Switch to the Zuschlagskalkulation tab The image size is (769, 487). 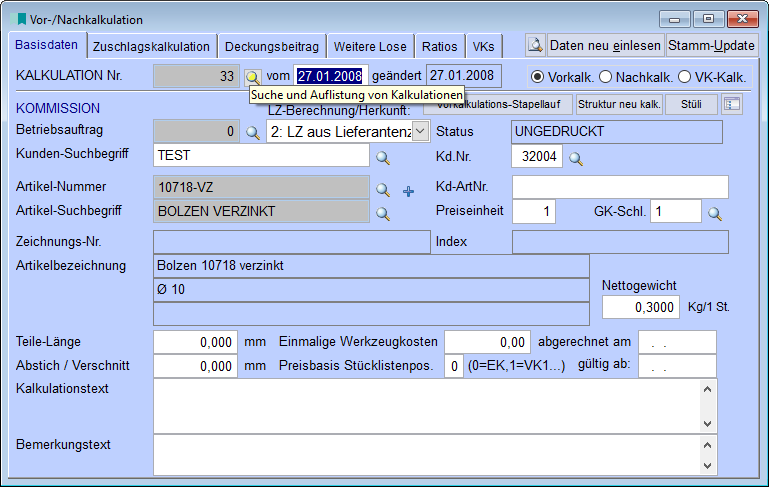(151, 46)
